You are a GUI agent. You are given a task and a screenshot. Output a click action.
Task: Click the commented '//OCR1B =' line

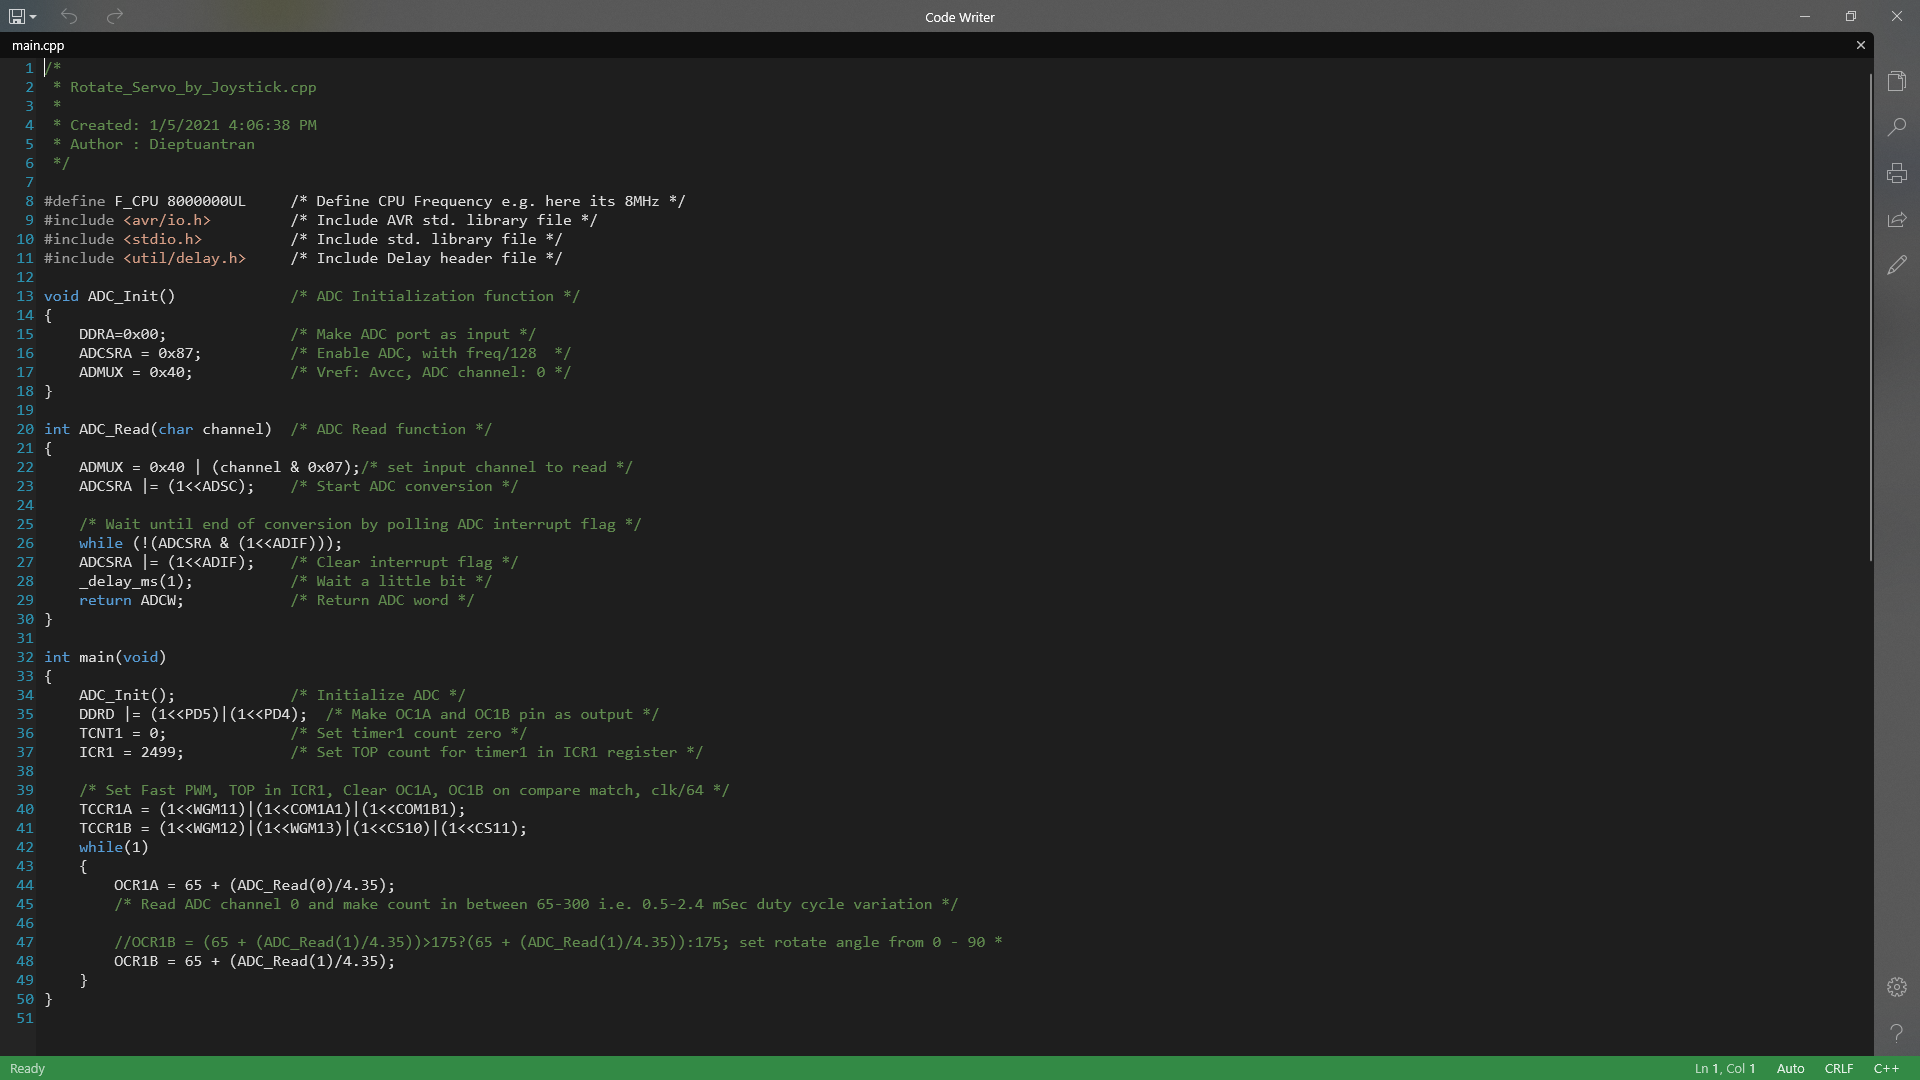click(558, 942)
